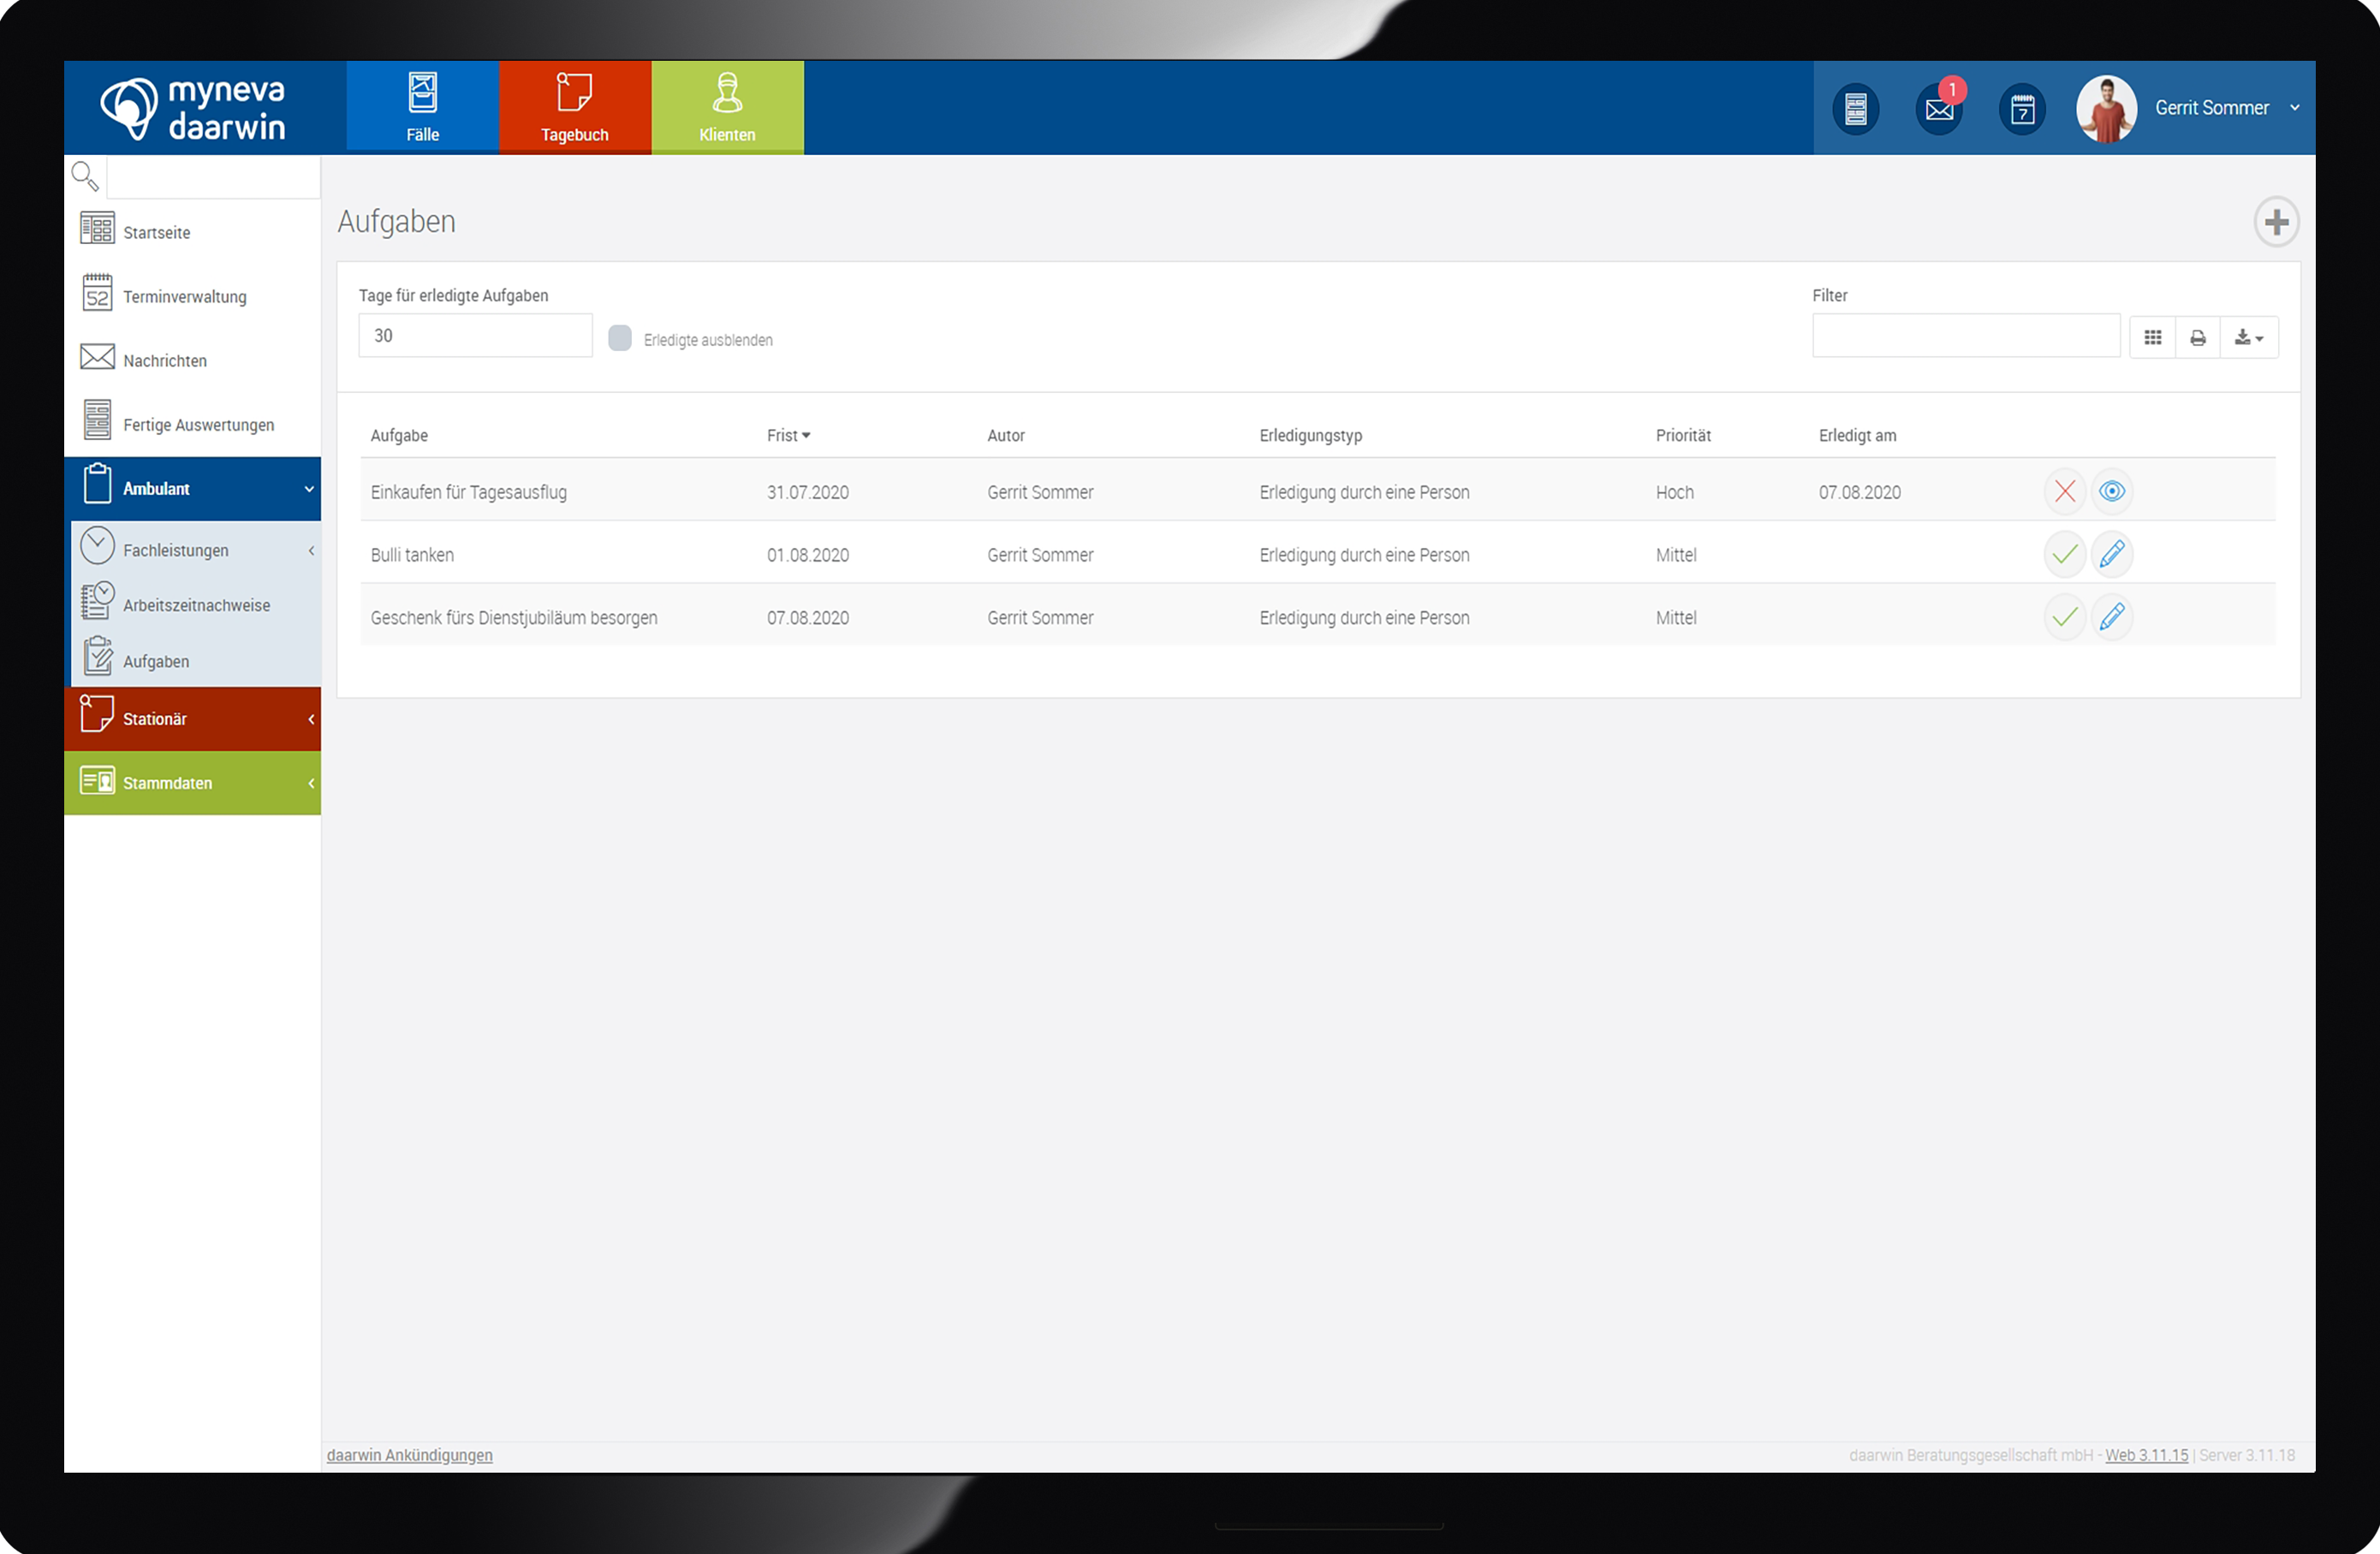Click the Fachleistungen clock icon

pos(97,545)
